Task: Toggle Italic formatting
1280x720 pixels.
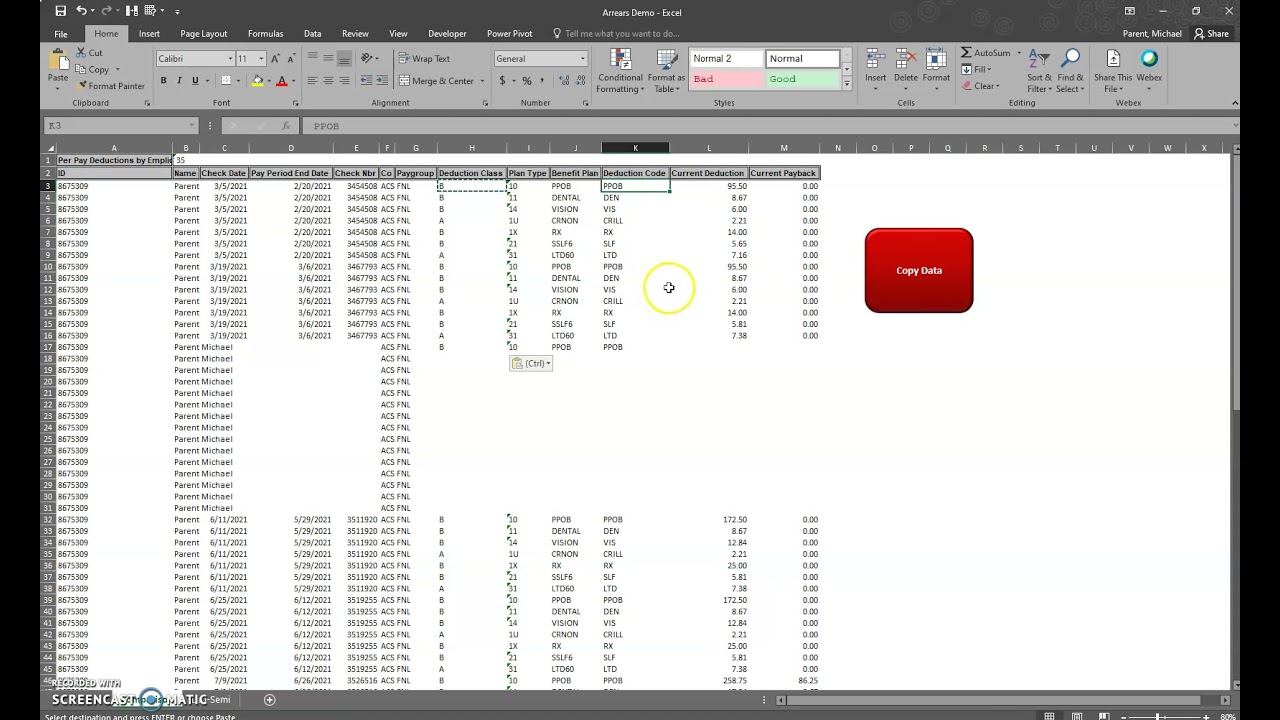Action: [x=179, y=81]
